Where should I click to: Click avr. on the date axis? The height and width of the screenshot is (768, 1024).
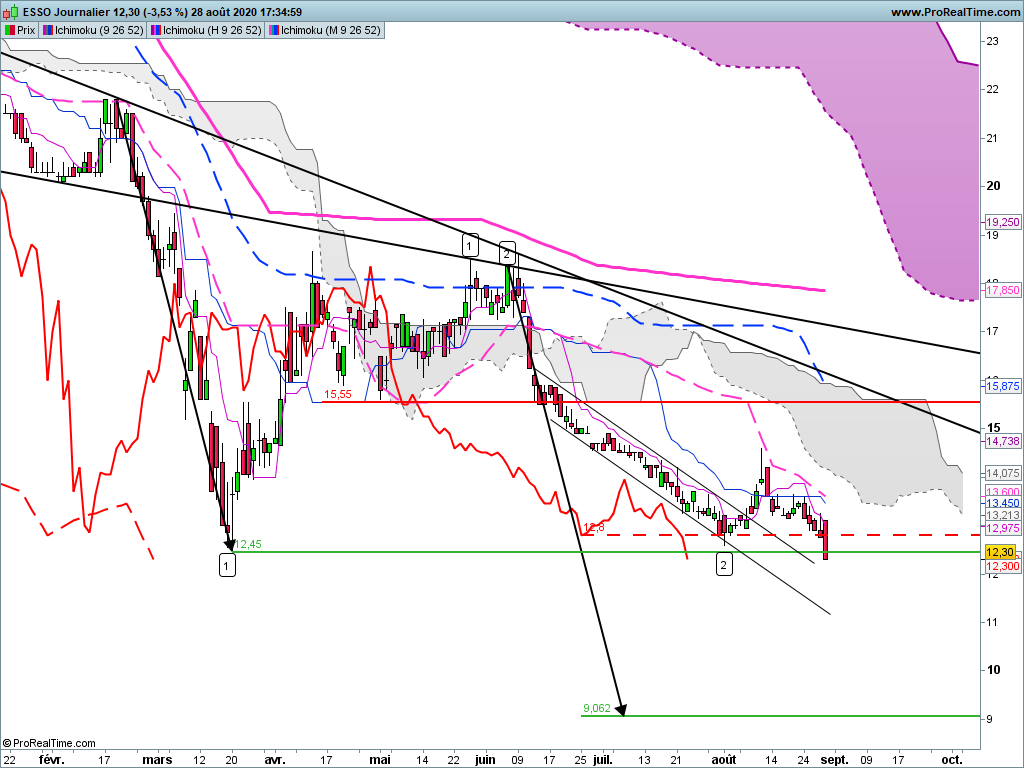coord(275,760)
